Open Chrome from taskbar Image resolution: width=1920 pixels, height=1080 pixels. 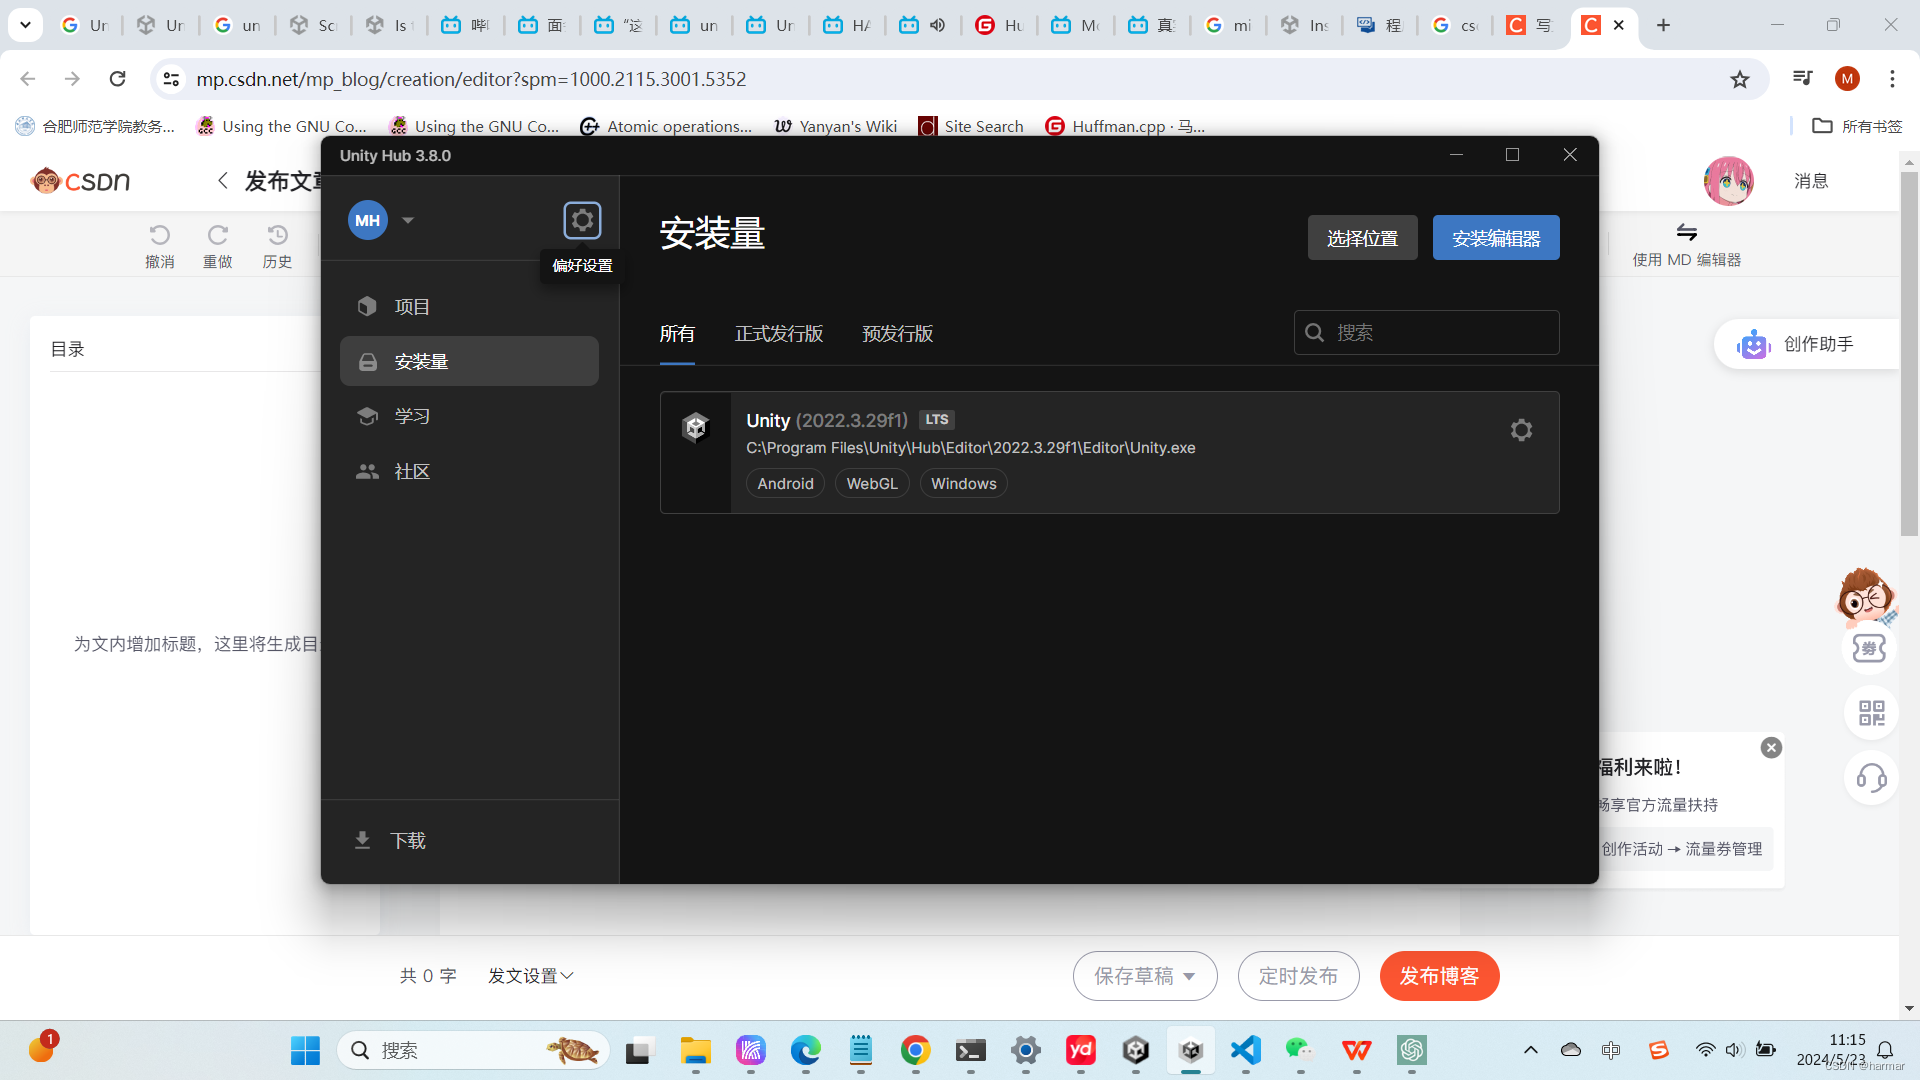coord(915,1050)
